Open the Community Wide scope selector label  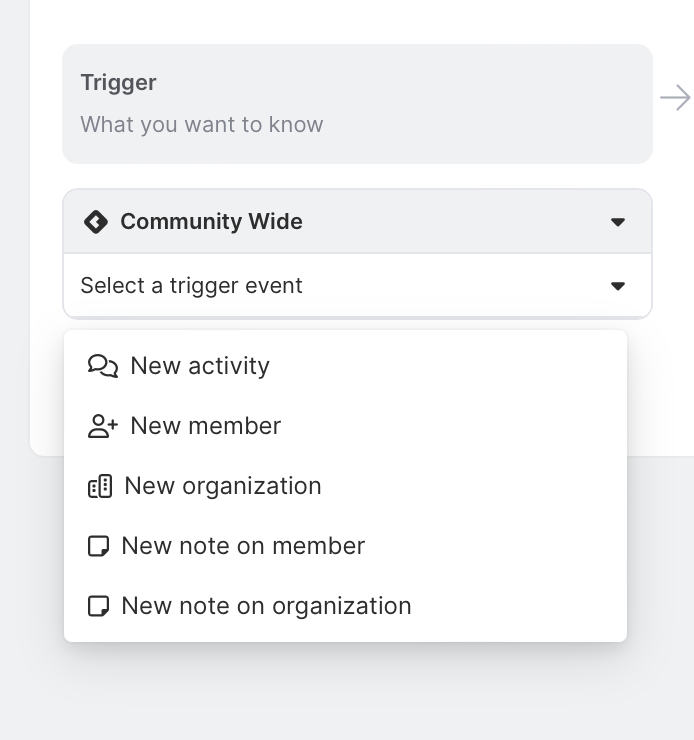(x=211, y=222)
